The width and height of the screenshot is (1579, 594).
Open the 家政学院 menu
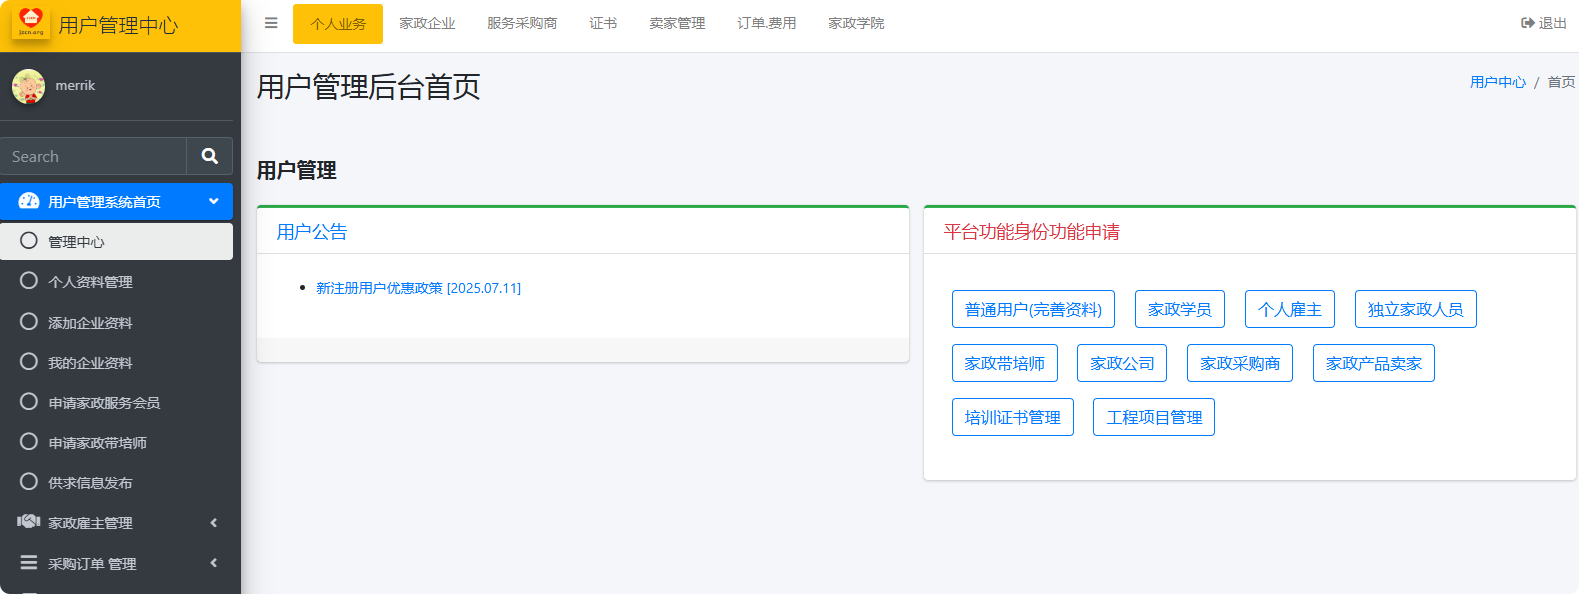tap(856, 23)
